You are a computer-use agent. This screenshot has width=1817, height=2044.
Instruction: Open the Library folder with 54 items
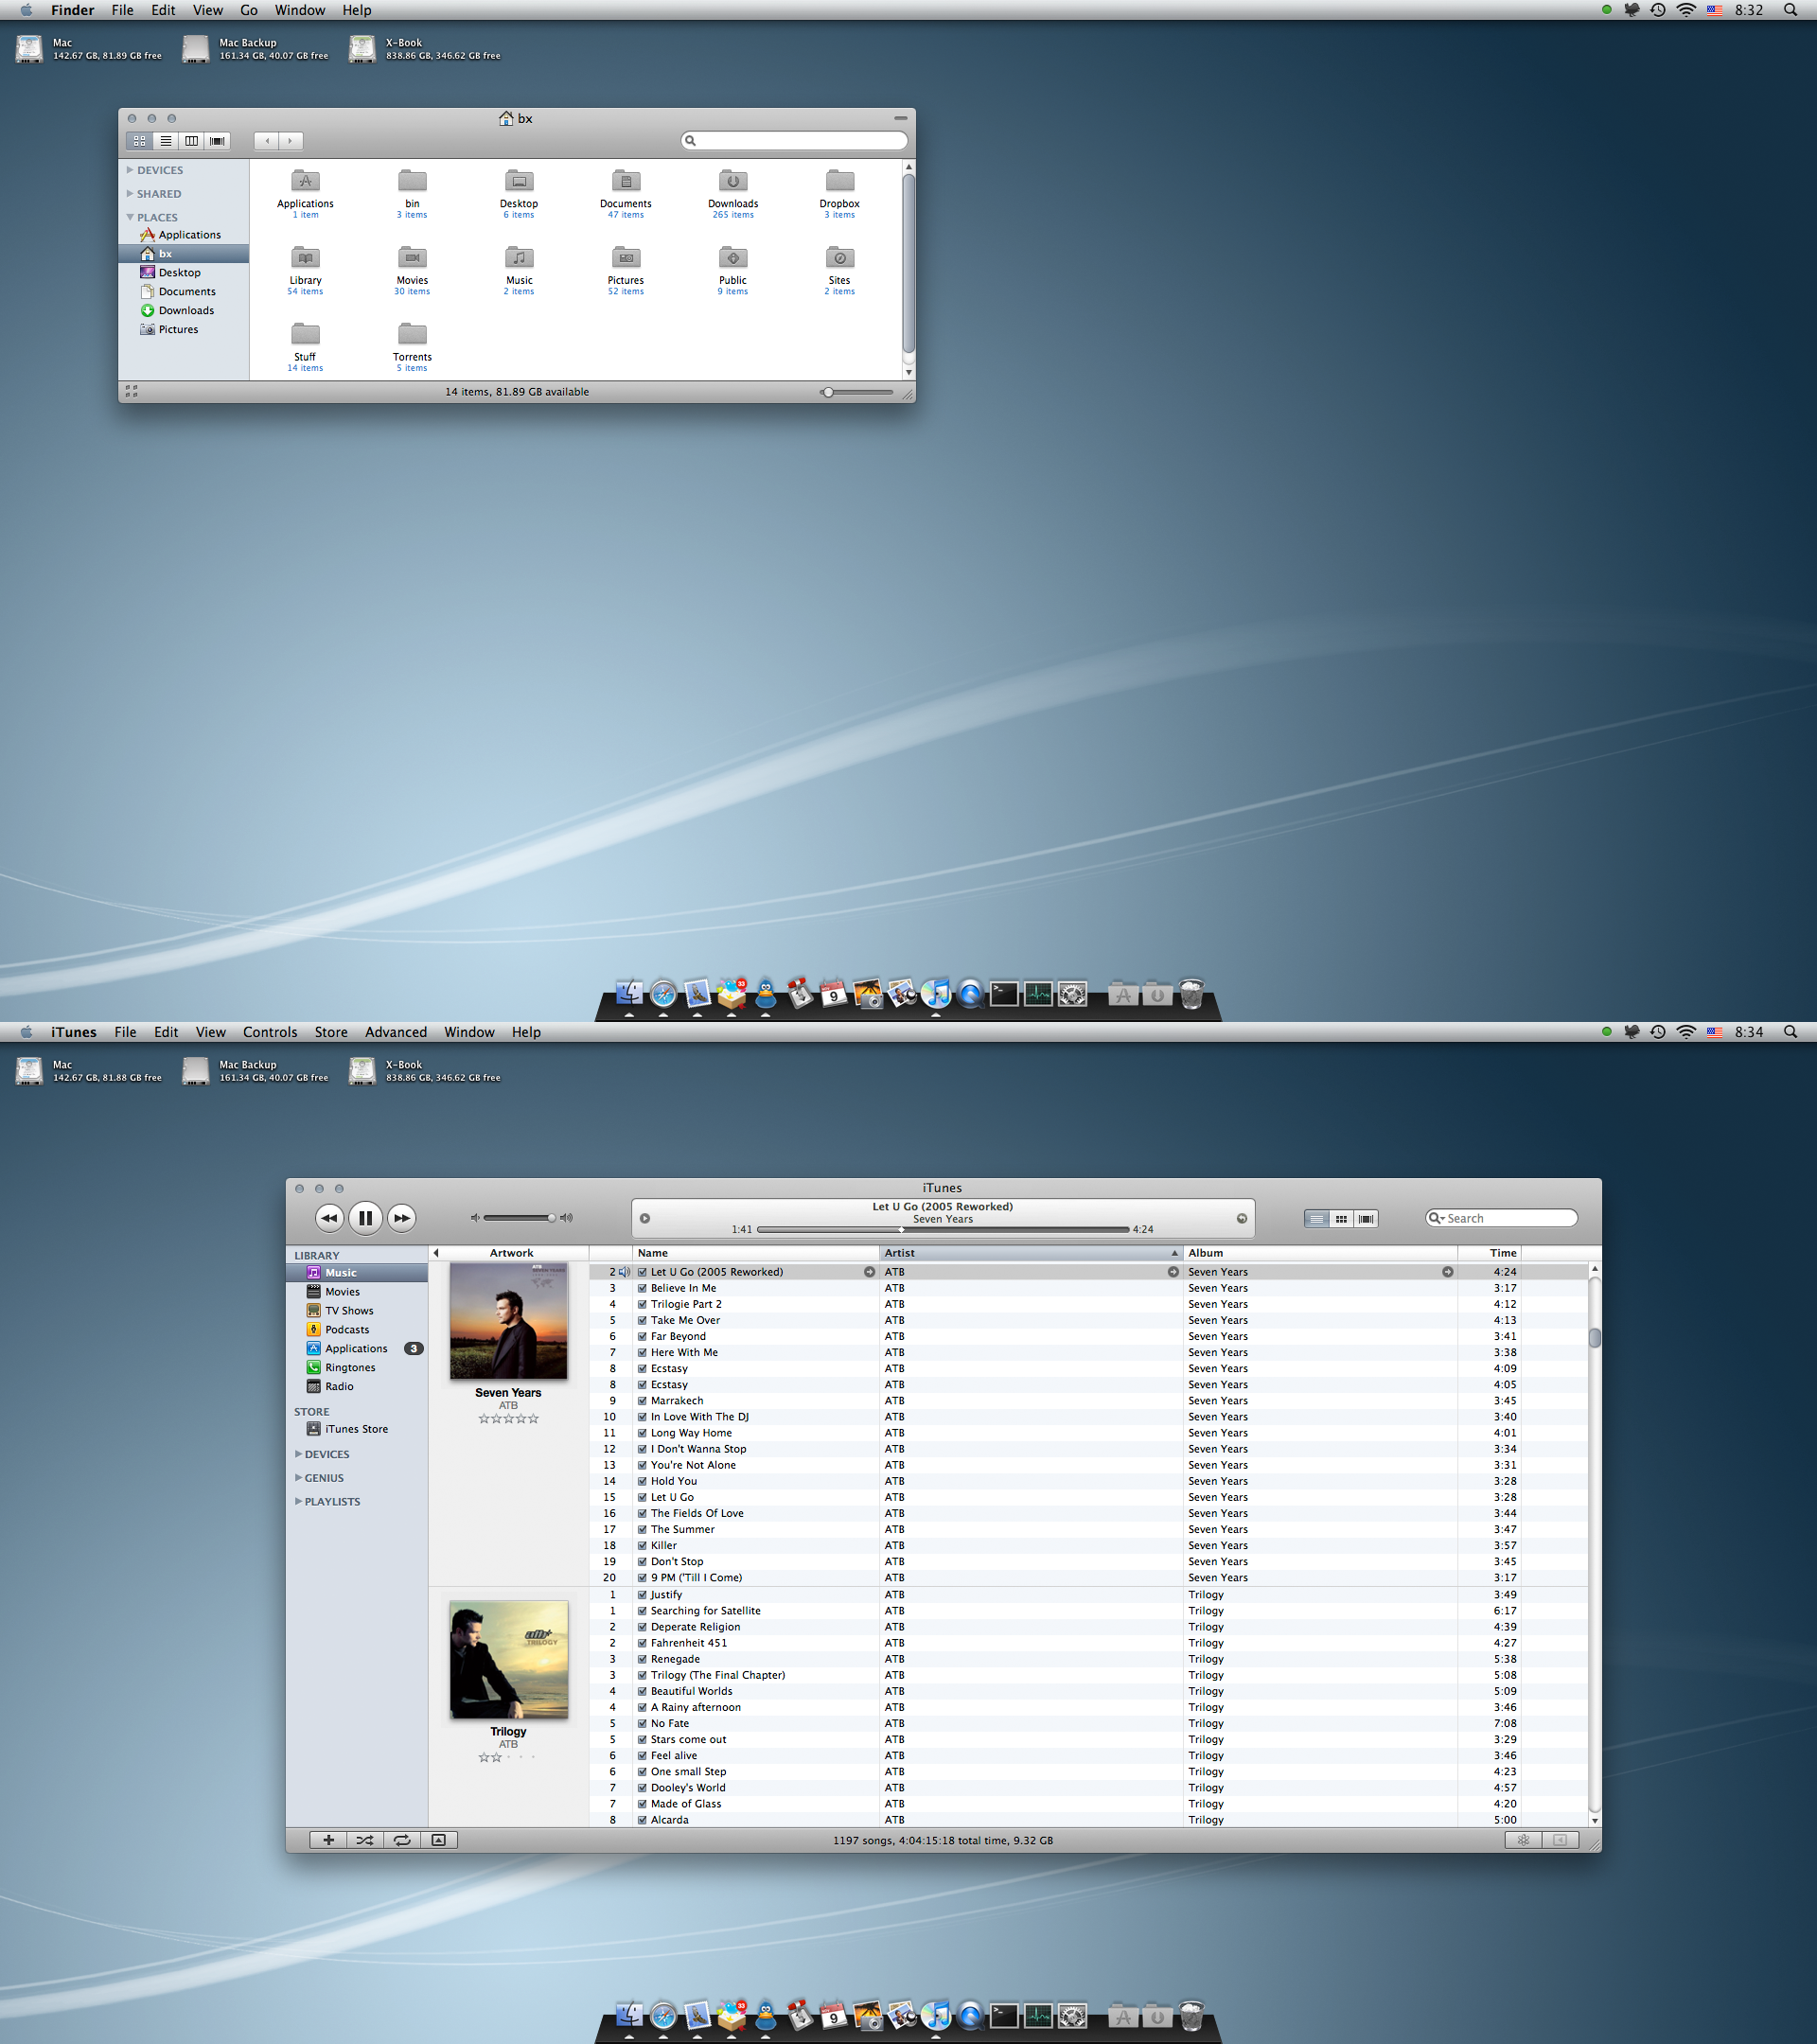[305, 258]
